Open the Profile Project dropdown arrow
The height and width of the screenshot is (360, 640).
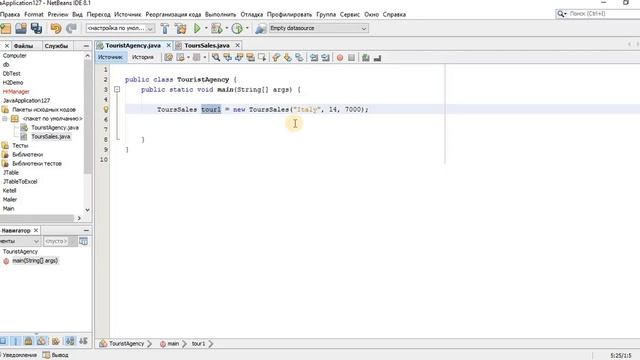(247, 28)
